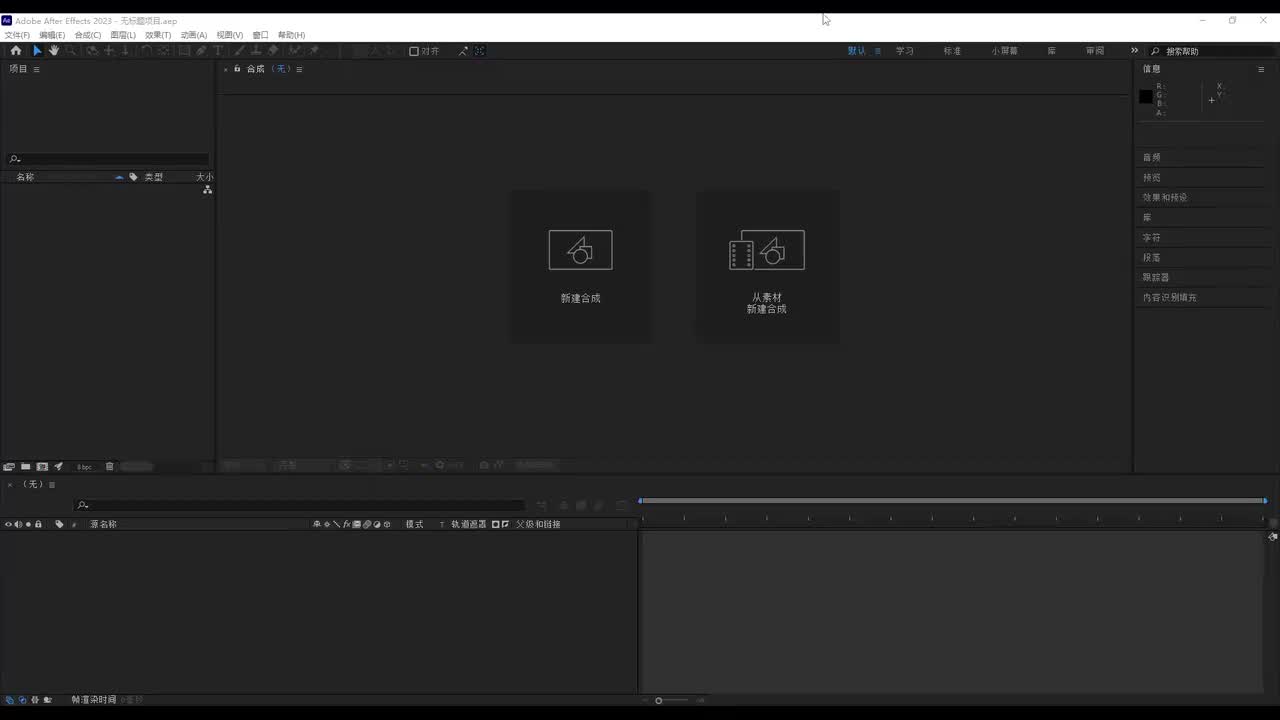
Task: Open the 字符 panel
Action: tap(1152, 237)
